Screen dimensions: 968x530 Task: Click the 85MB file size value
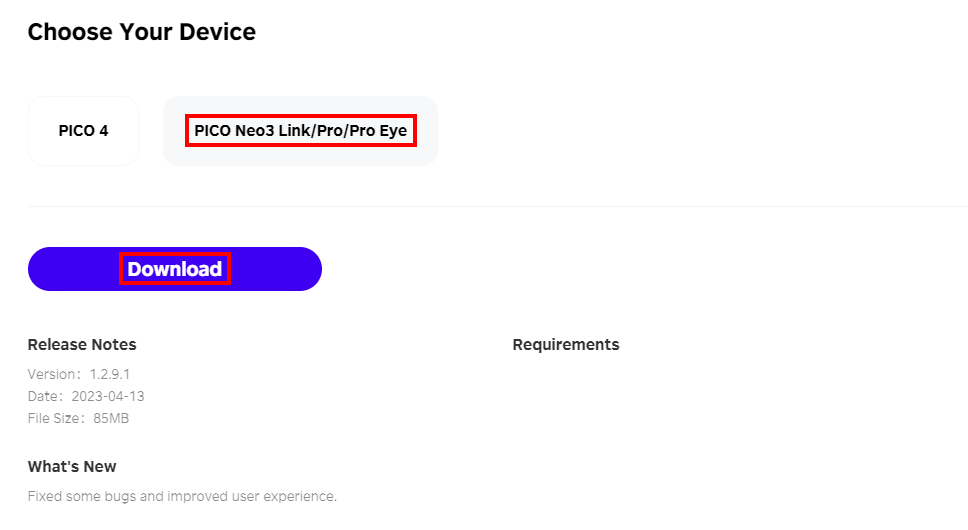coord(111,418)
